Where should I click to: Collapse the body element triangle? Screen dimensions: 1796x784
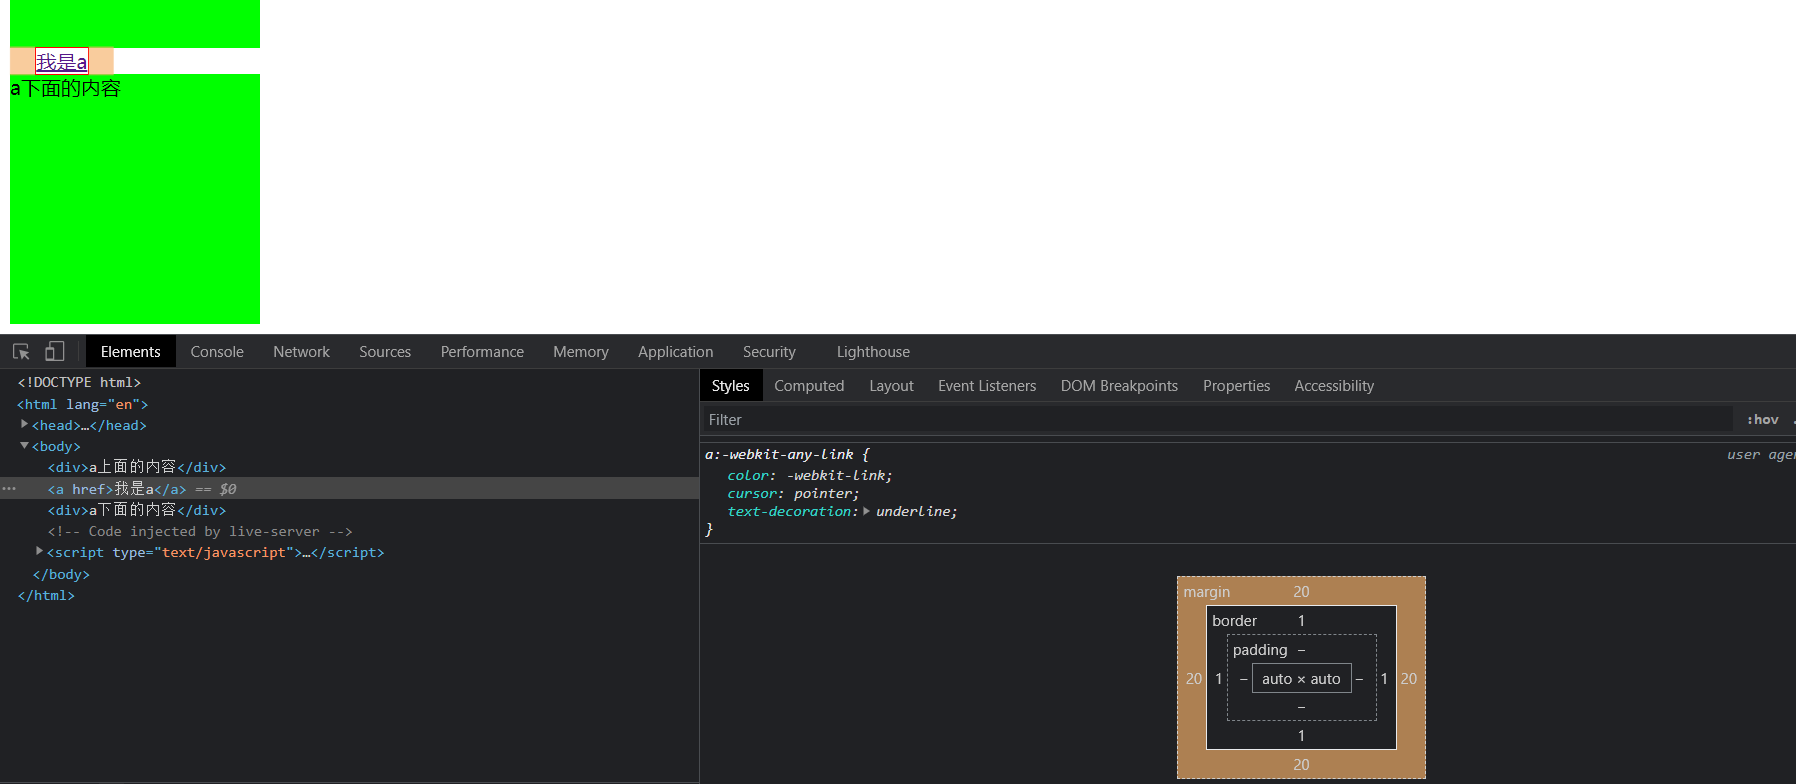click(x=24, y=445)
